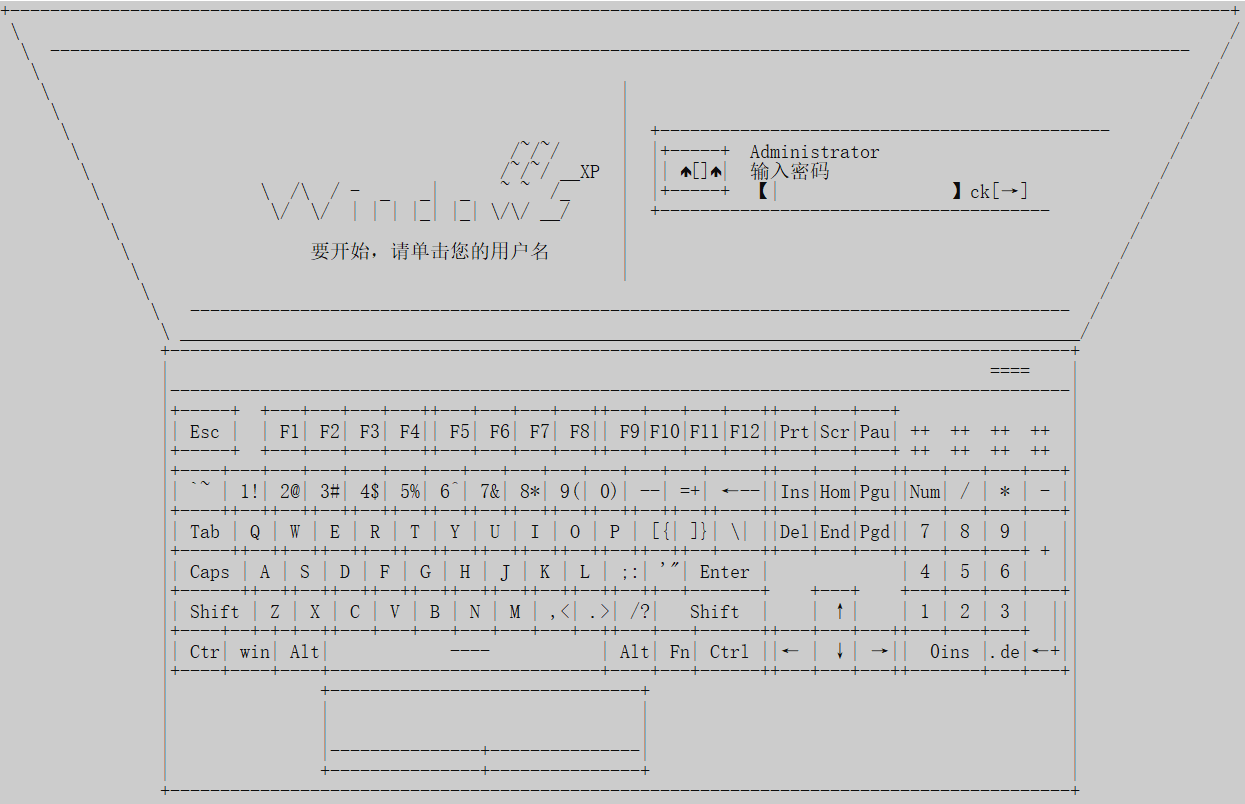Click the R letter key
The image size is (1245, 804).
(375, 532)
